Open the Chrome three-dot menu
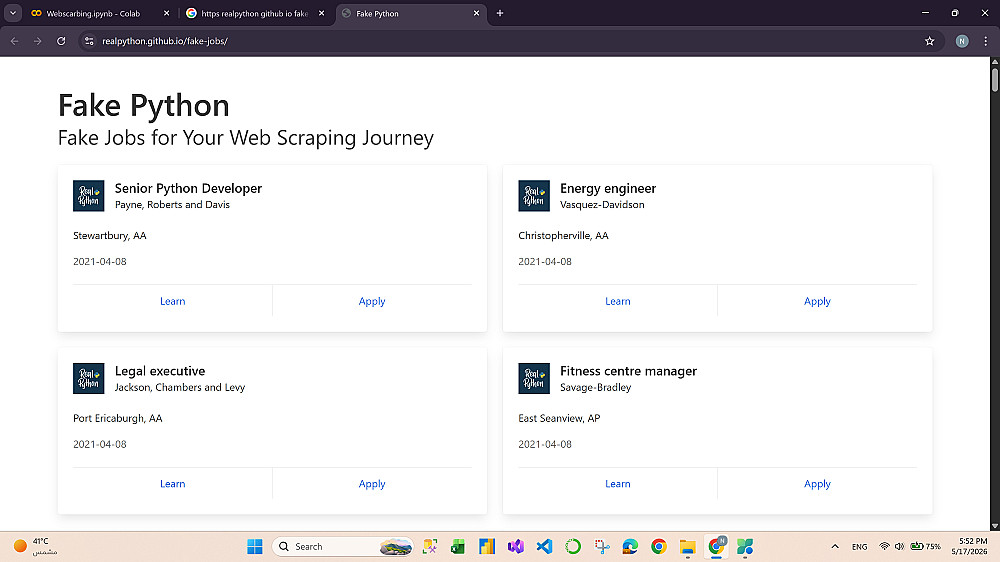 [x=985, y=41]
